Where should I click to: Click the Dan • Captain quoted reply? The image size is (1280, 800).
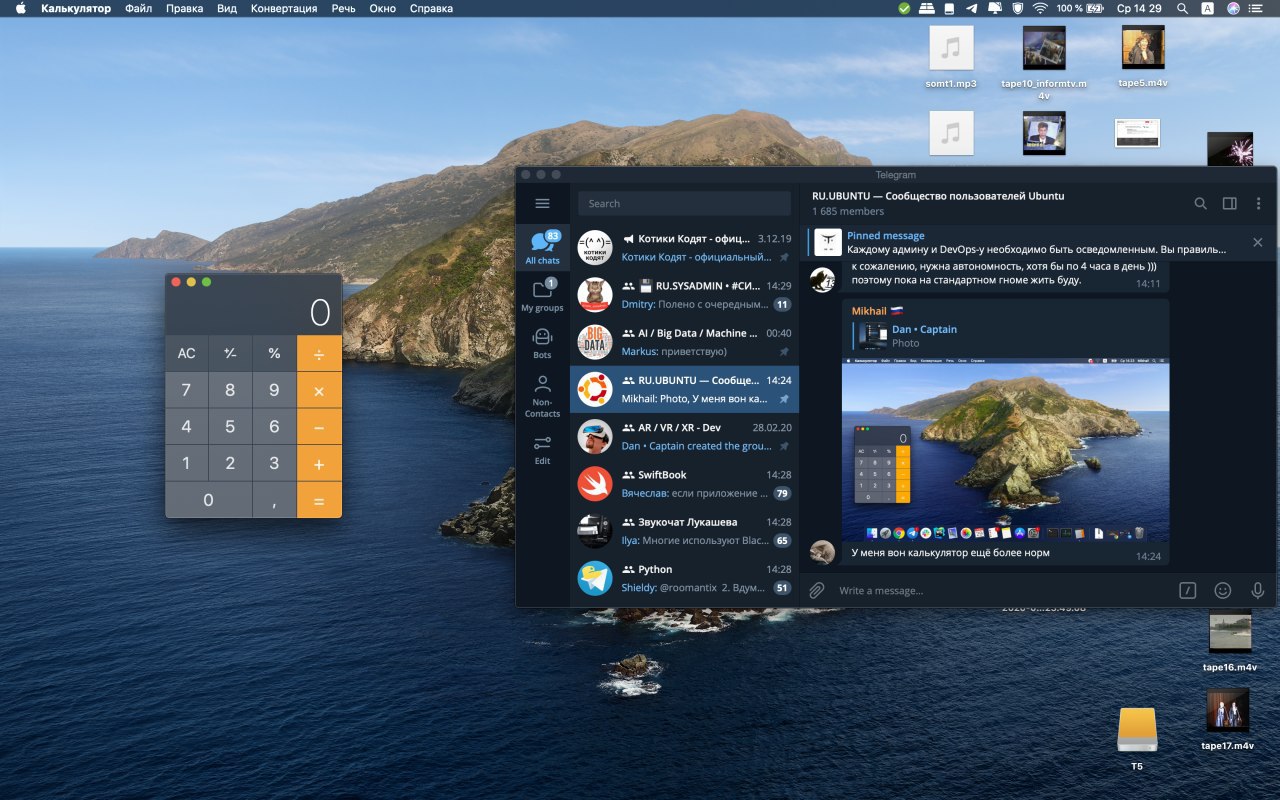[x=1005, y=336]
